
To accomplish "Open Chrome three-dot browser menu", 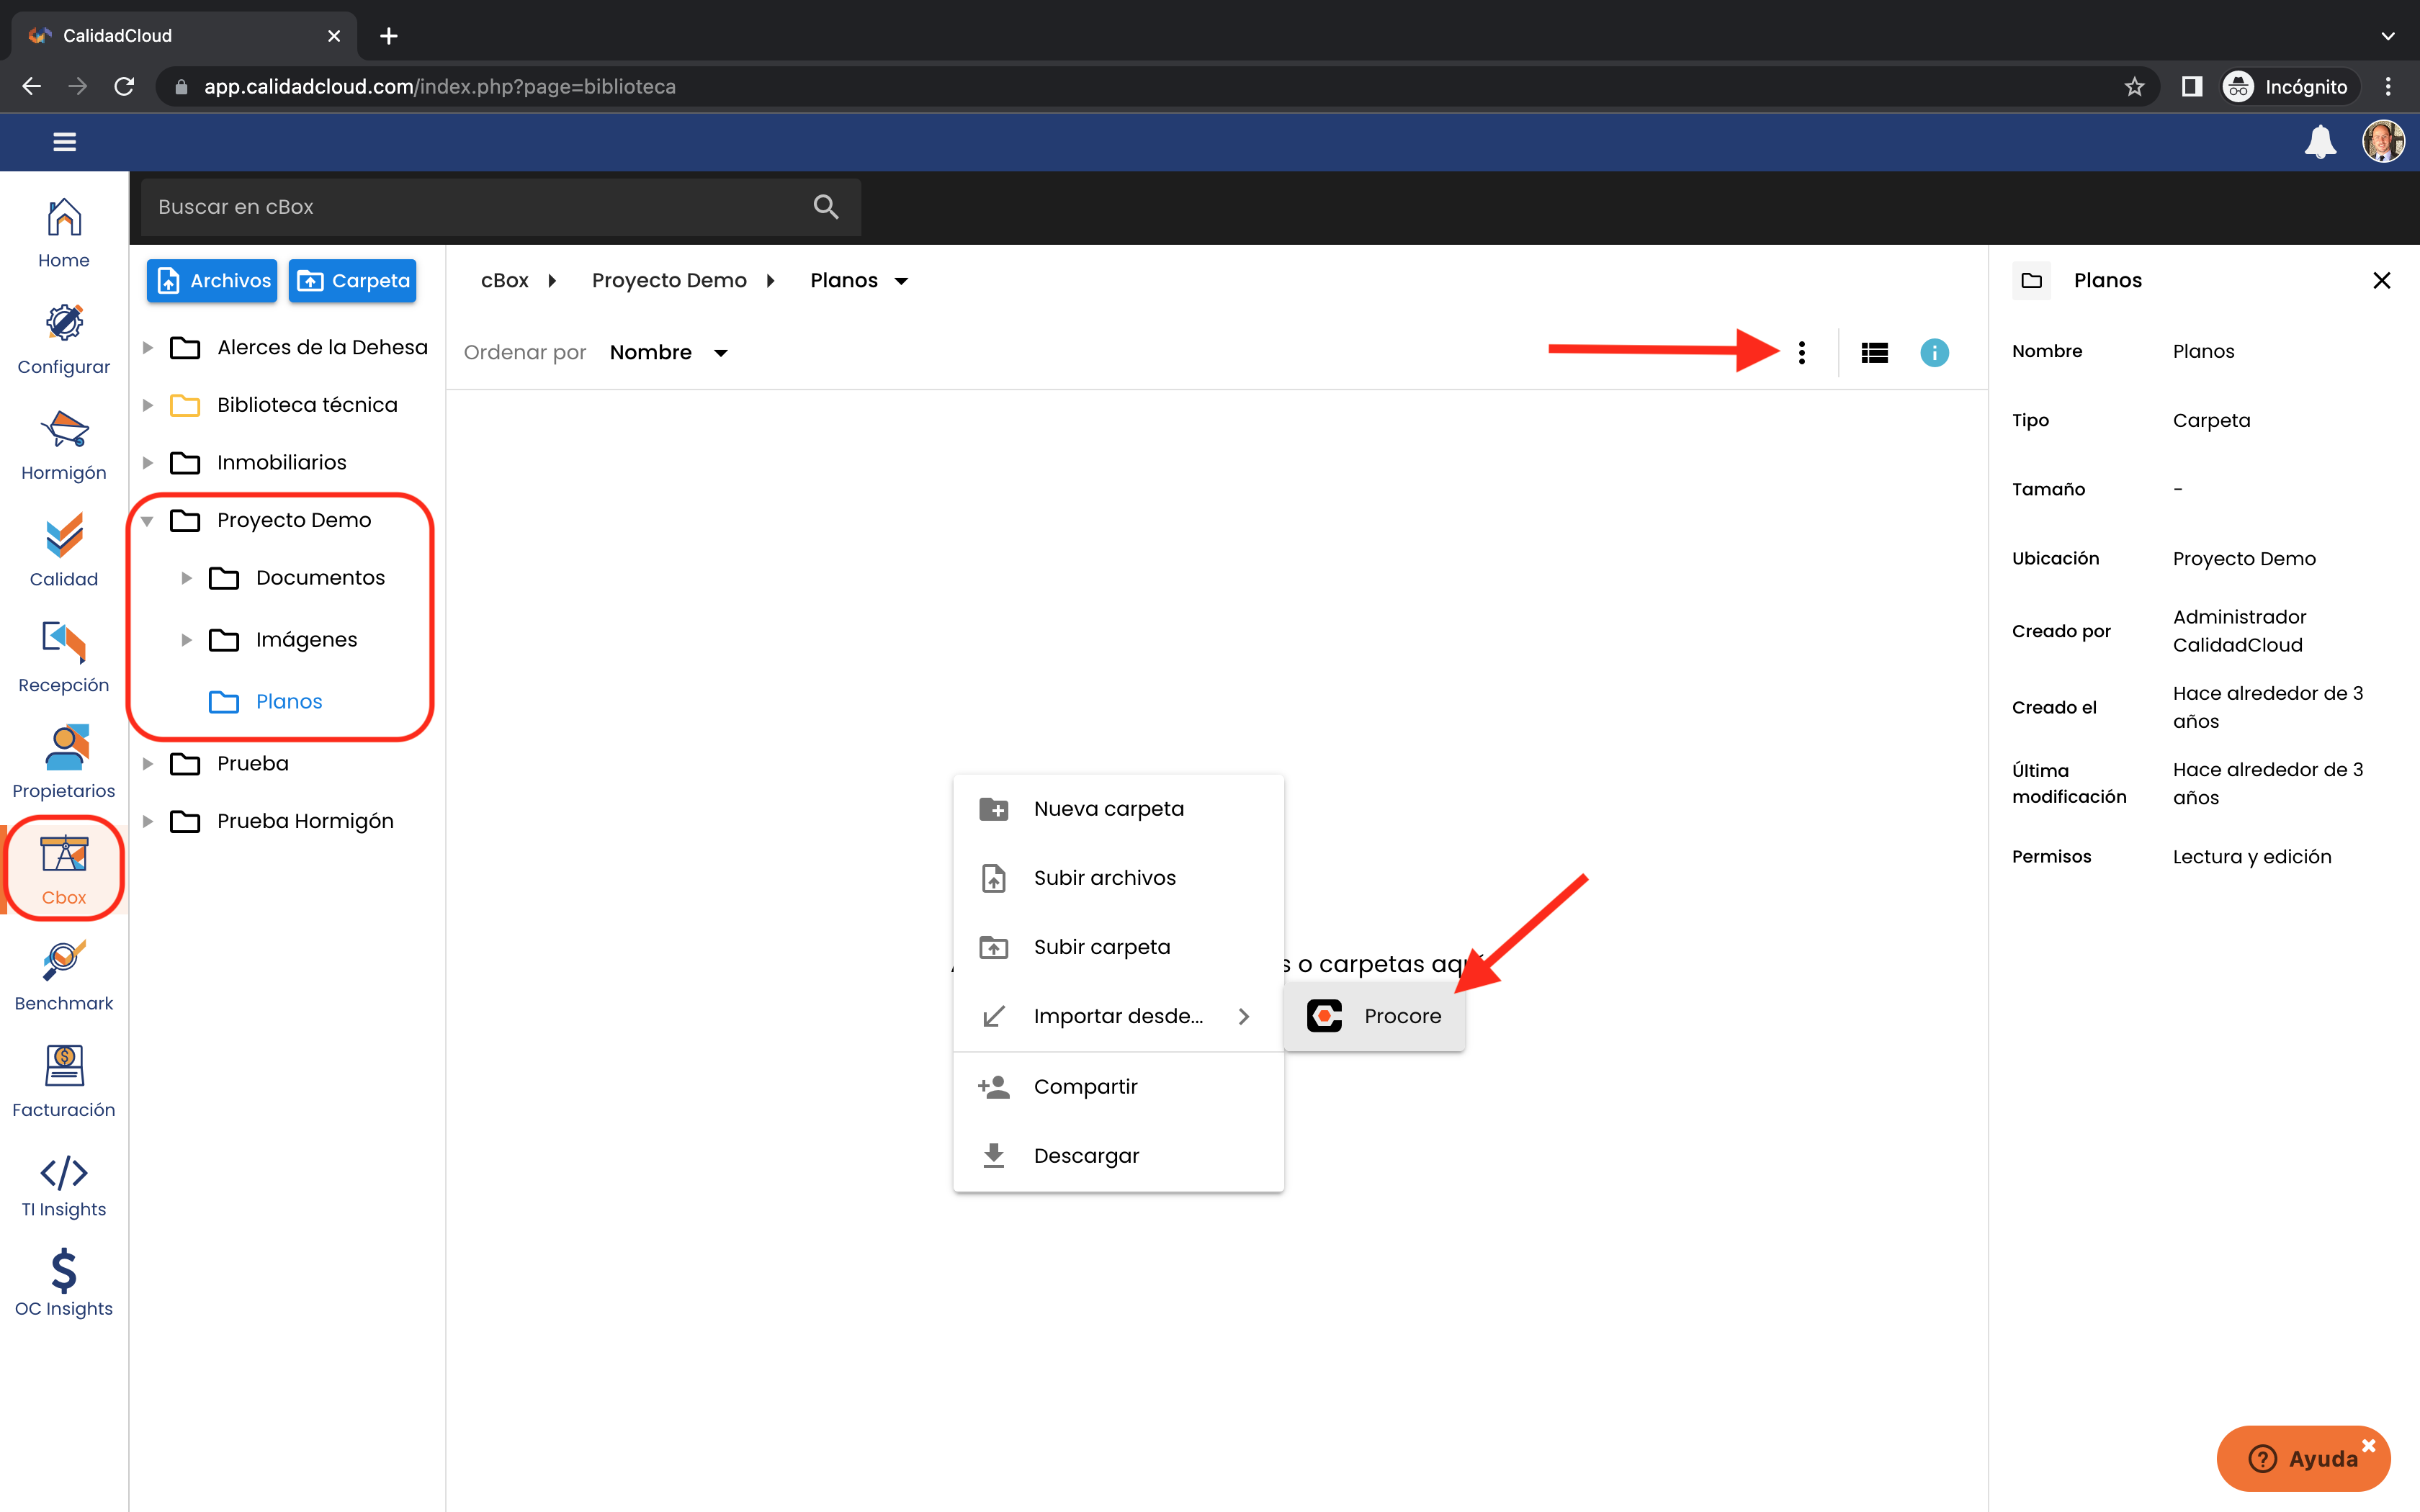I will (2389, 87).
